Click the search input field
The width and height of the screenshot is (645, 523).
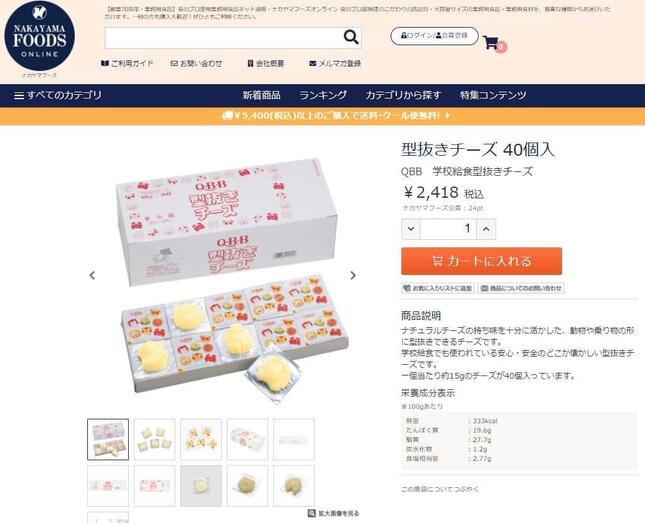tap(224, 38)
